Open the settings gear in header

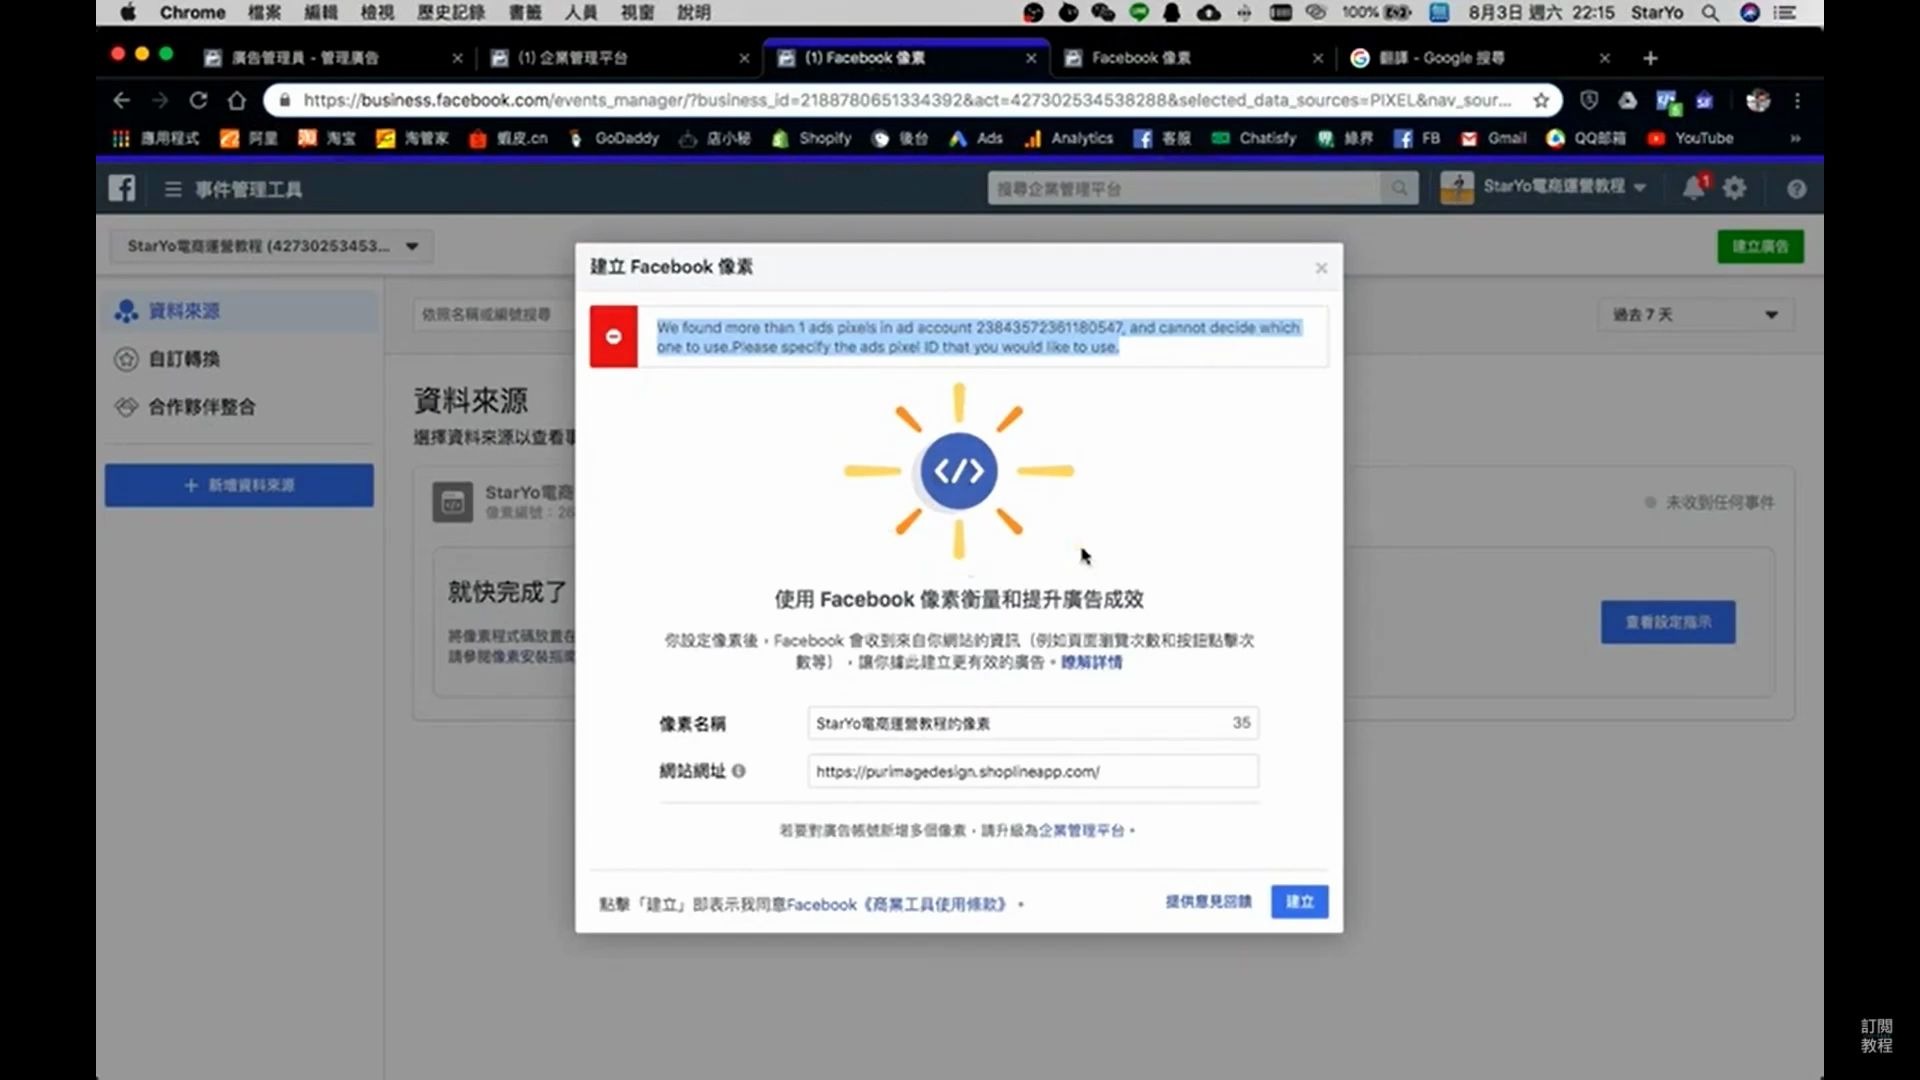click(x=1735, y=188)
